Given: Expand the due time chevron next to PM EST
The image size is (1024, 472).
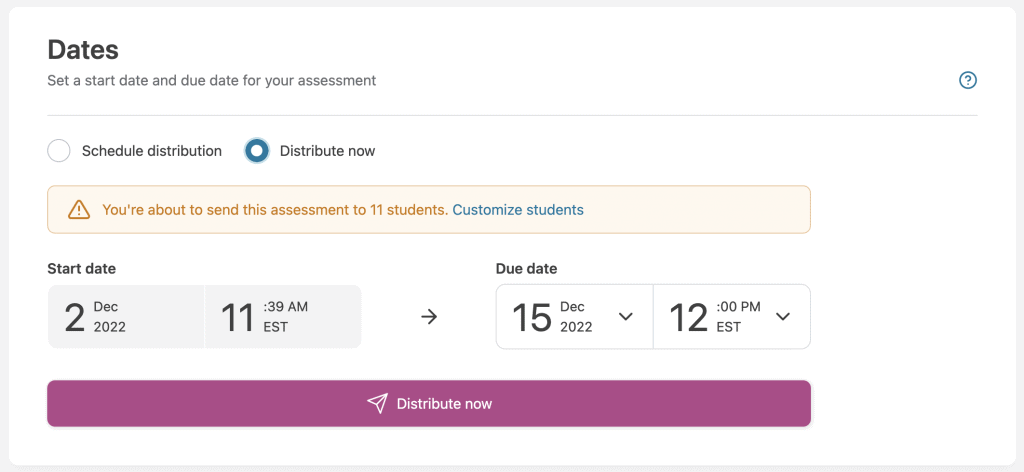Looking at the screenshot, I should pos(783,317).
